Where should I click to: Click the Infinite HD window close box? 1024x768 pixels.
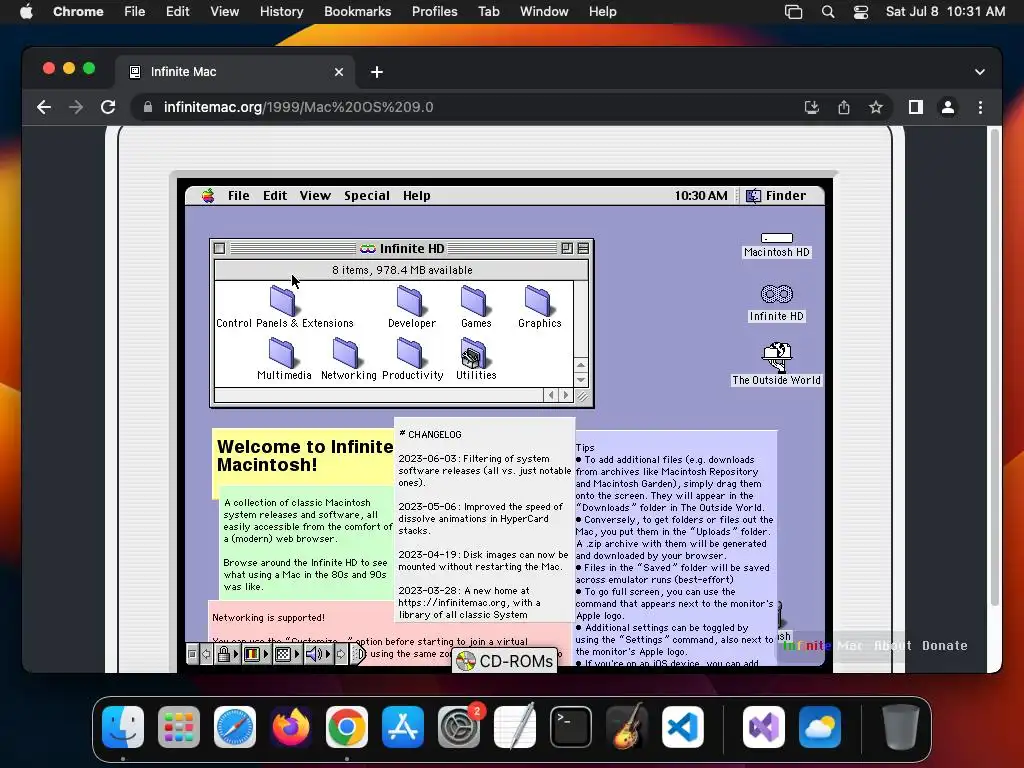220,249
